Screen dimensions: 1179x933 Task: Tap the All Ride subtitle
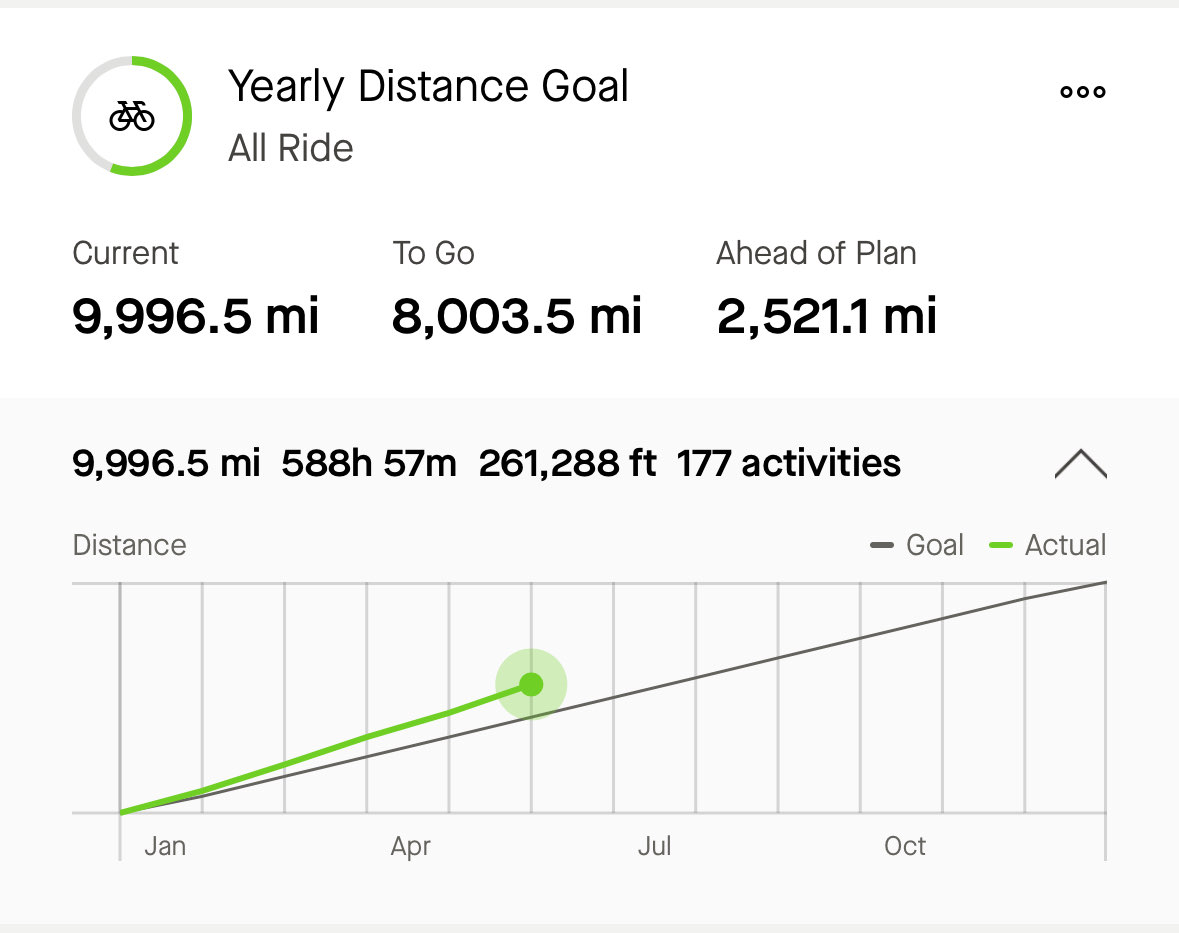290,148
